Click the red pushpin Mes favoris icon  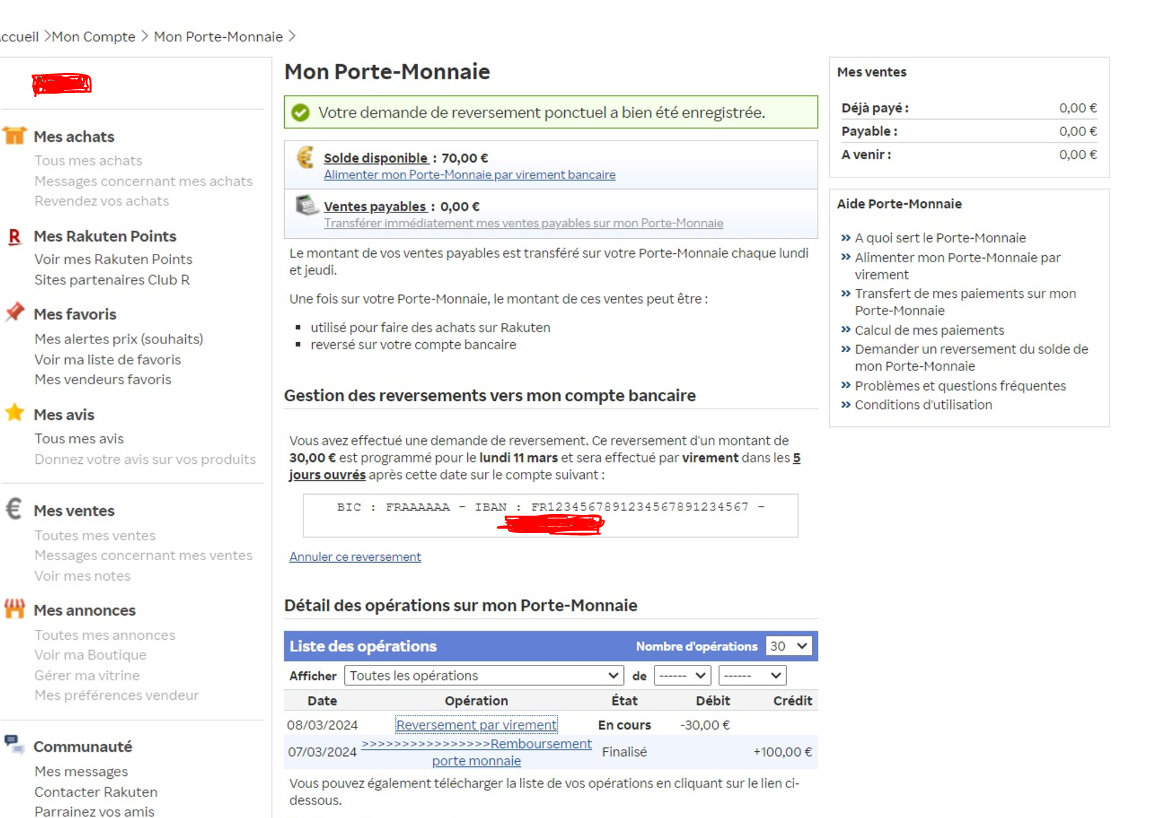[14, 313]
